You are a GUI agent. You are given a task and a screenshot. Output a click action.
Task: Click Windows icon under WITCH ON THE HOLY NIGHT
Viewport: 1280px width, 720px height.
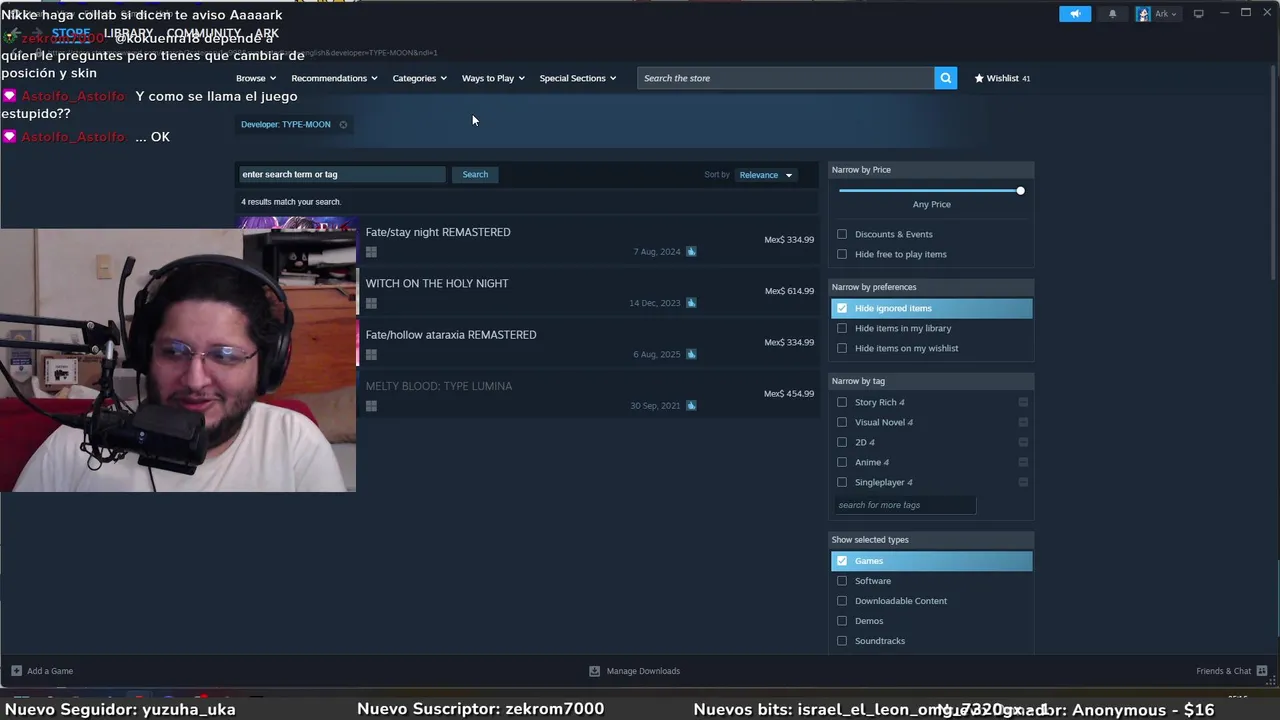tap(371, 303)
